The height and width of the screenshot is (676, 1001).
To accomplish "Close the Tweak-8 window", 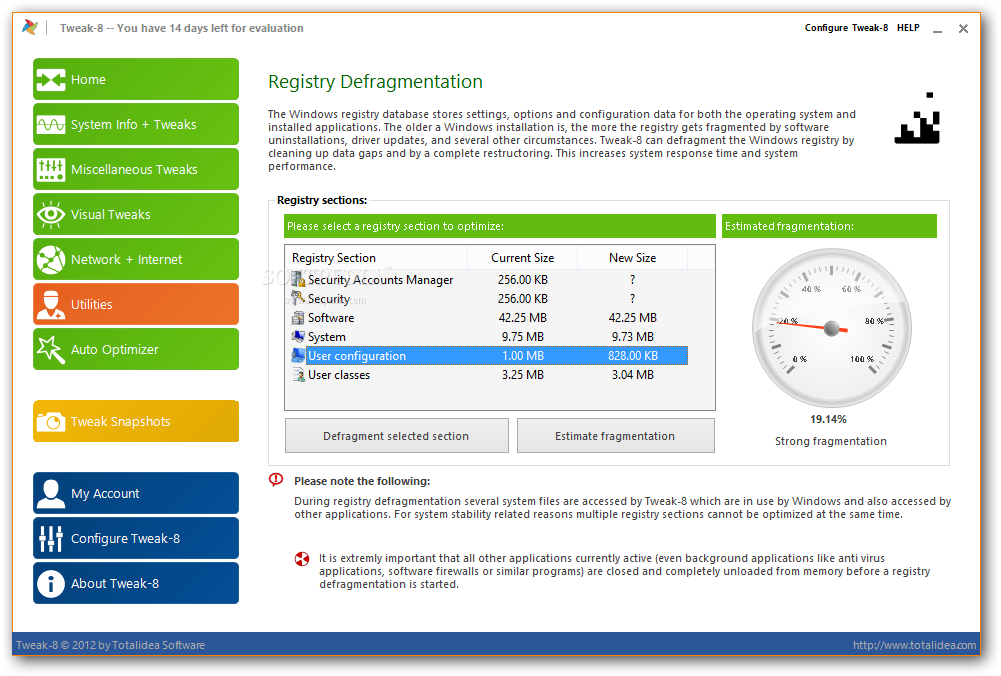I will (x=963, y=29).
